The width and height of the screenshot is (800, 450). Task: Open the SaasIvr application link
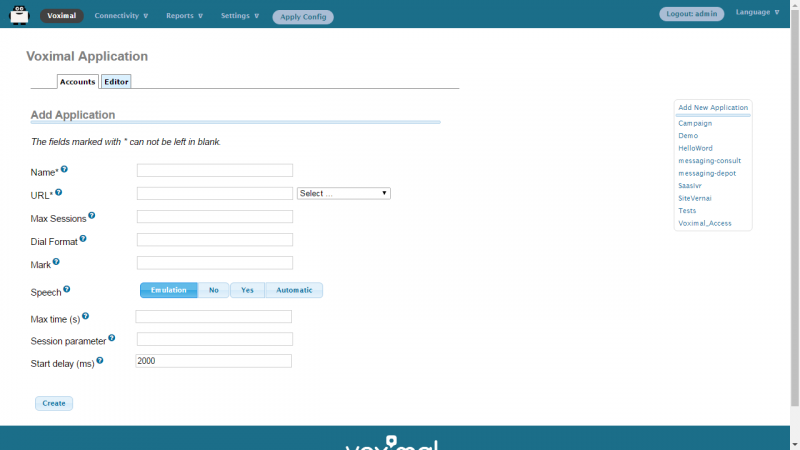coord(690,186)
